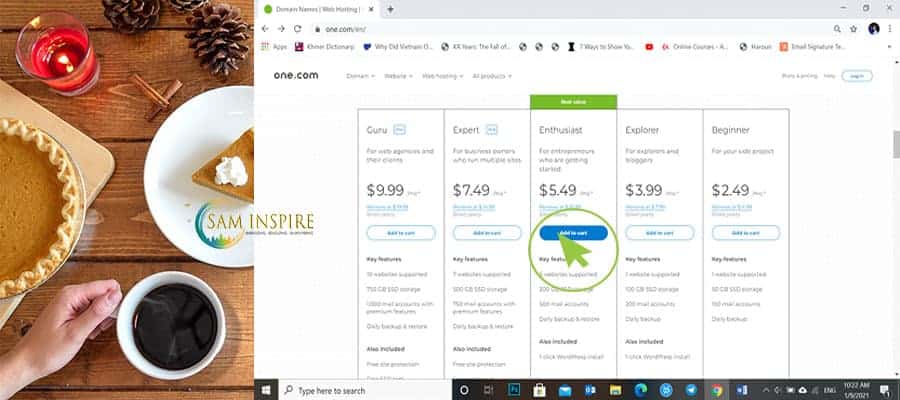Open the YouTube bookmark icon

[x=649, y=47]
